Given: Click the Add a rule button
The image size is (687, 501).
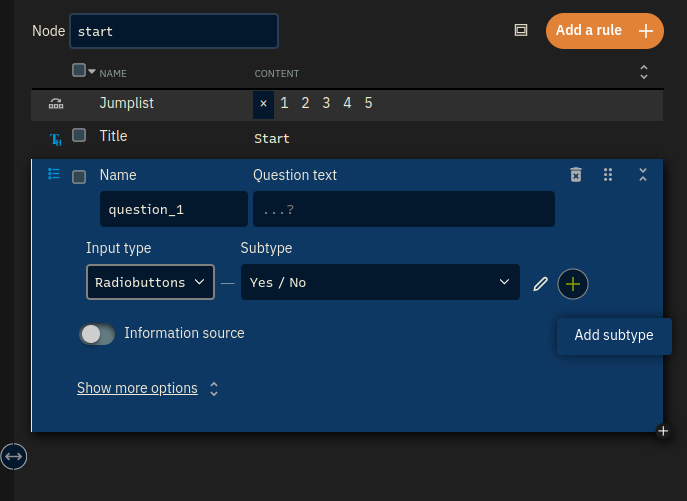Looking at the screenshot, I should (605, 31).
